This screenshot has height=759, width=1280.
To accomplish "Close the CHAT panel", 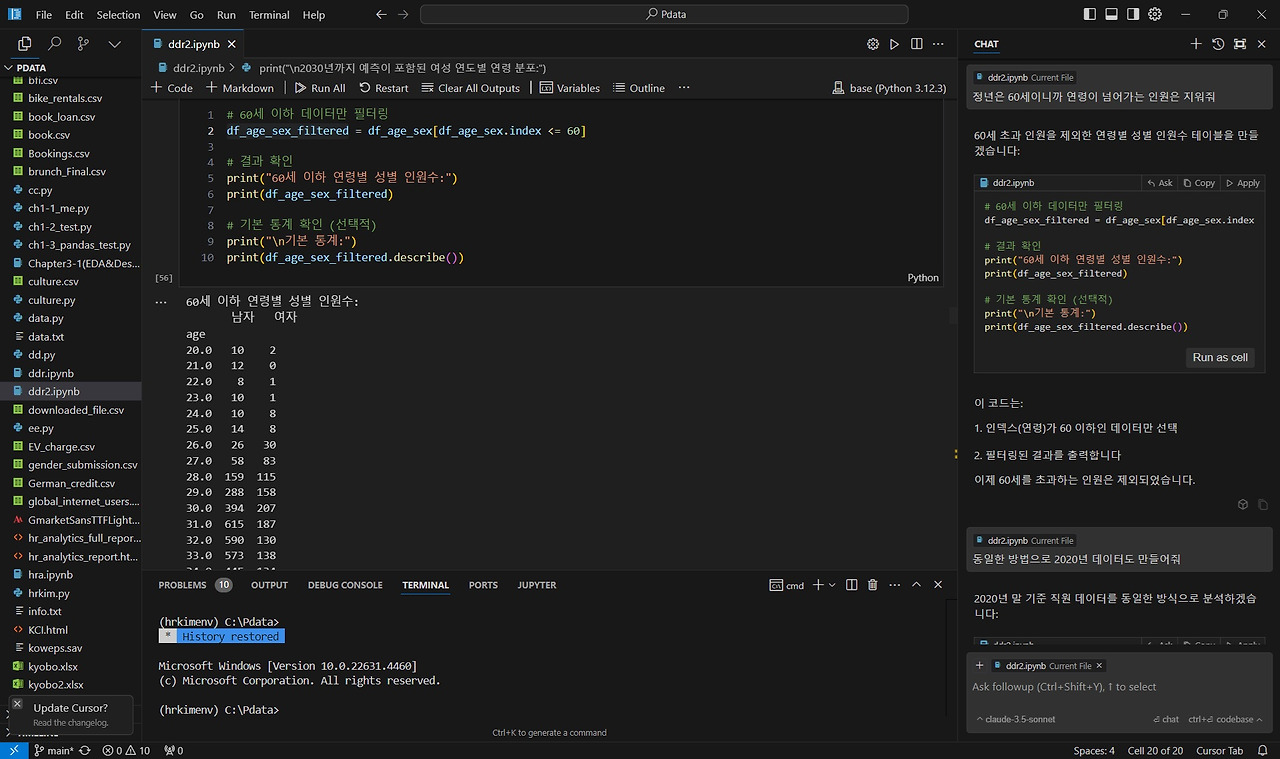I will [x=1262, y=44].
